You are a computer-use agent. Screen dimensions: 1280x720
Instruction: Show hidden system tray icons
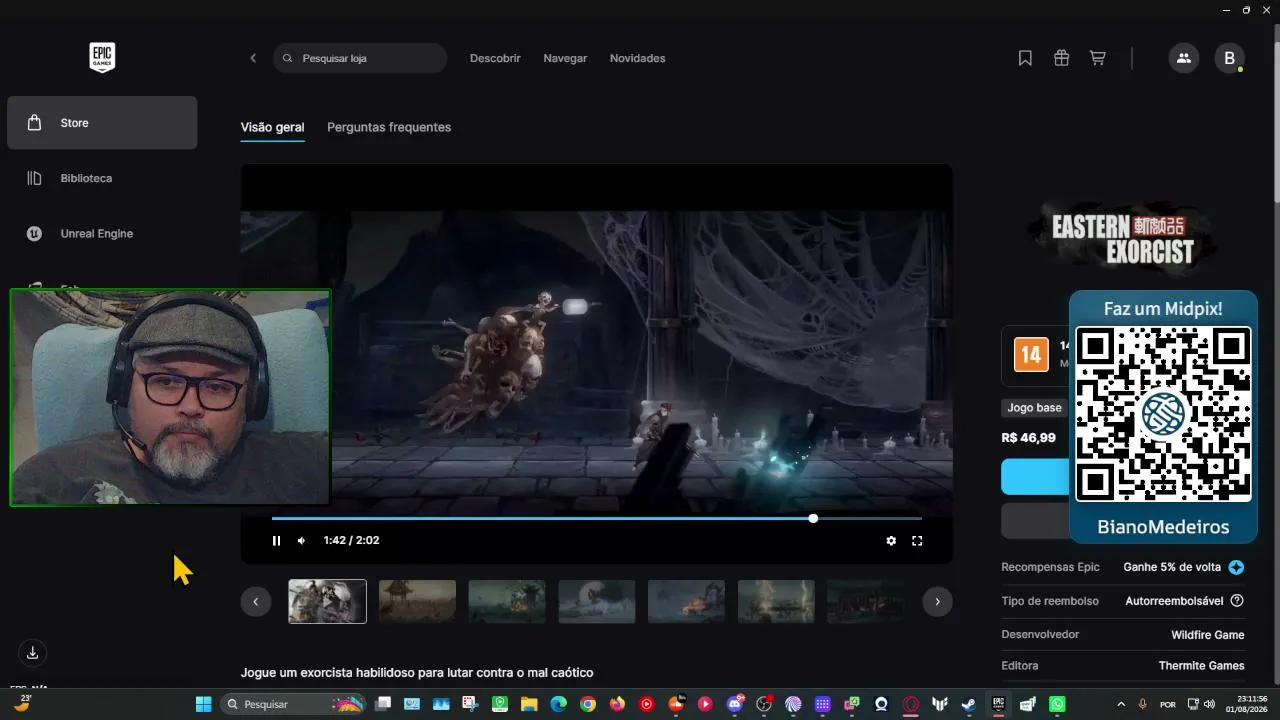point(1121,704)
